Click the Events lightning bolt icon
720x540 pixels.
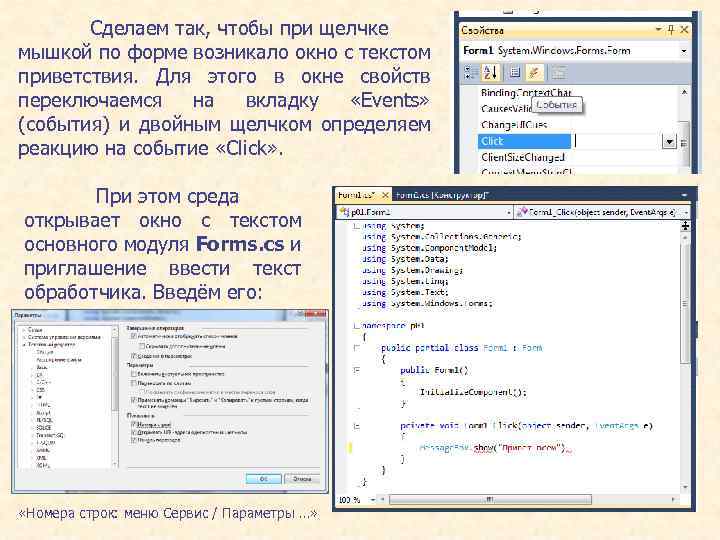(534, 72)
